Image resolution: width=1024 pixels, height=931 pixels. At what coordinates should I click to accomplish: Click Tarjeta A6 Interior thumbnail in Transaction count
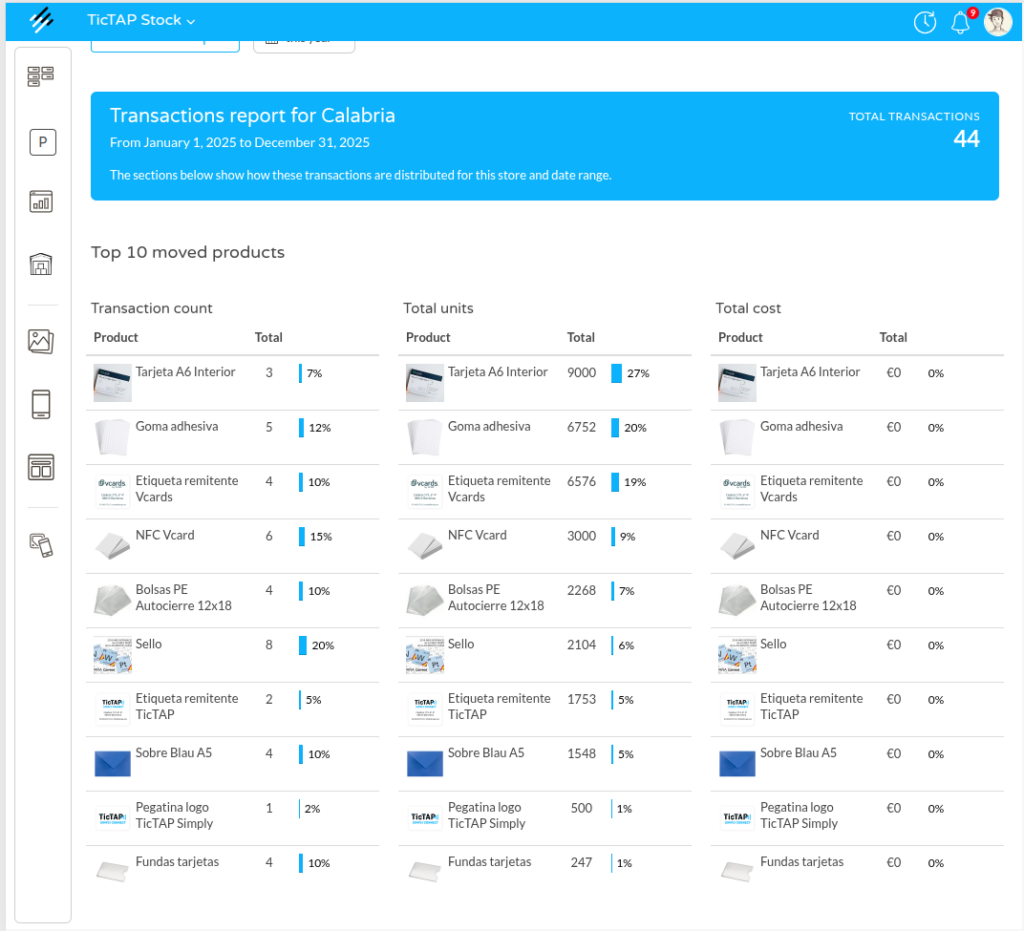[x=112, y=382]
